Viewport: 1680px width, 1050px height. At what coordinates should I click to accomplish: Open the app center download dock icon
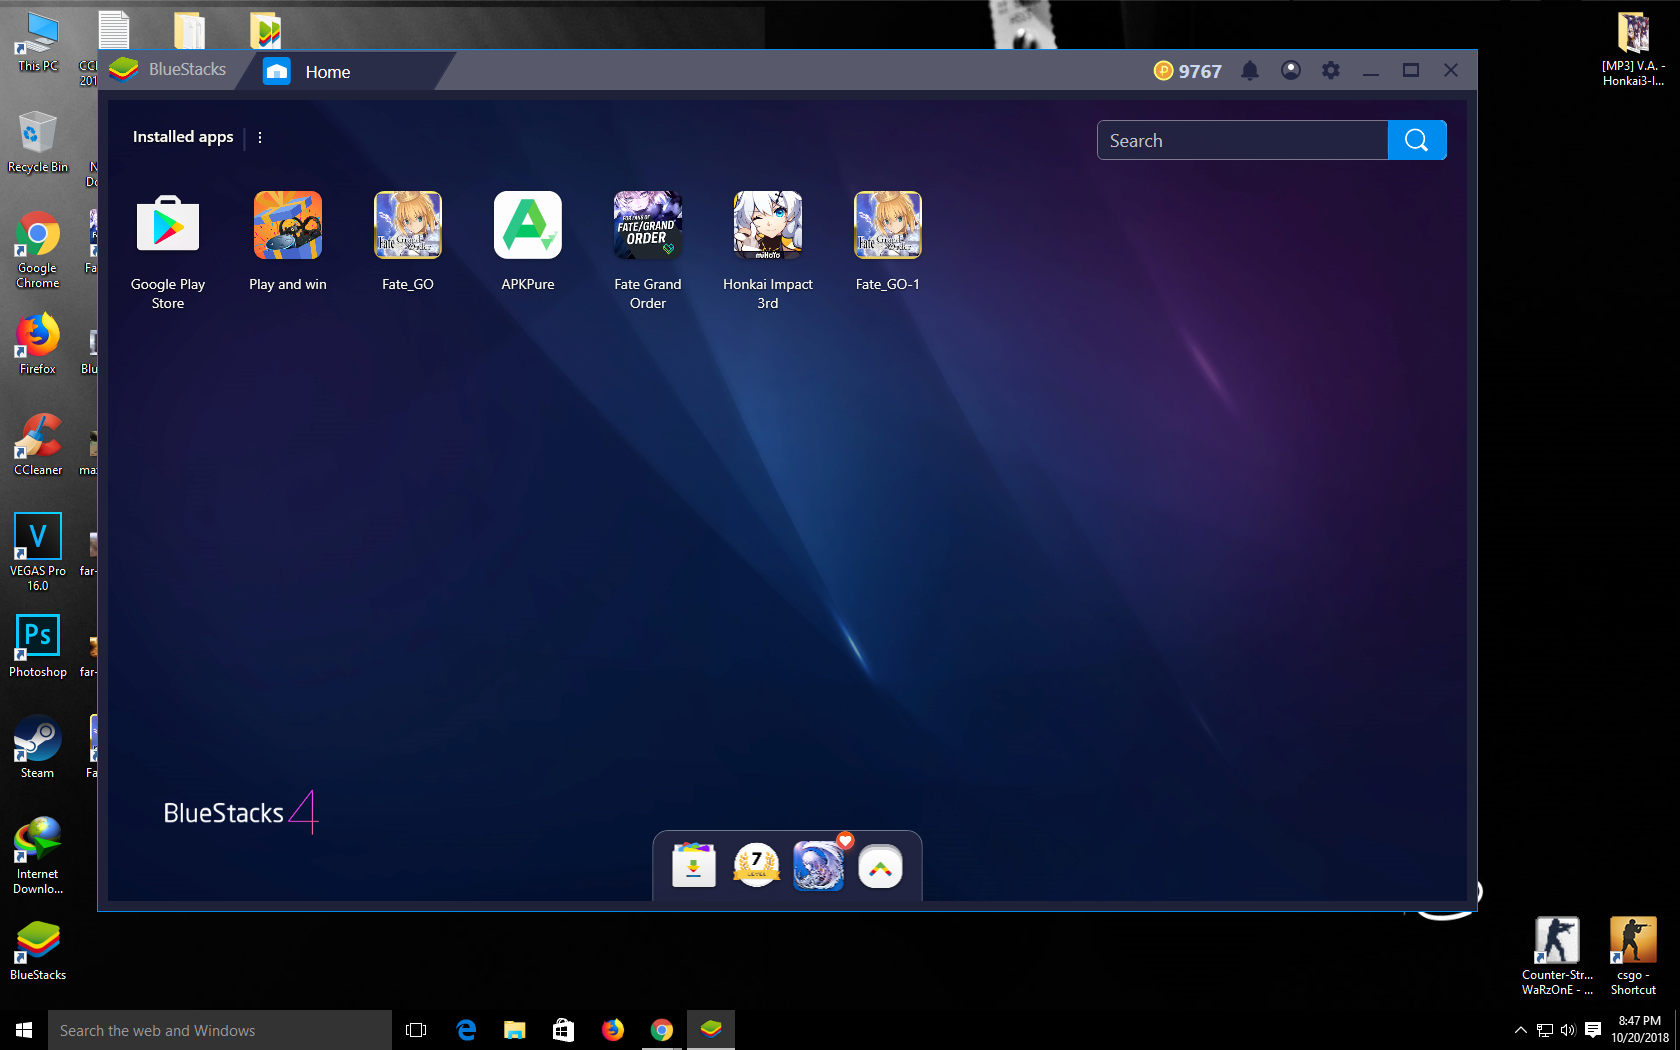click(694, 866)
